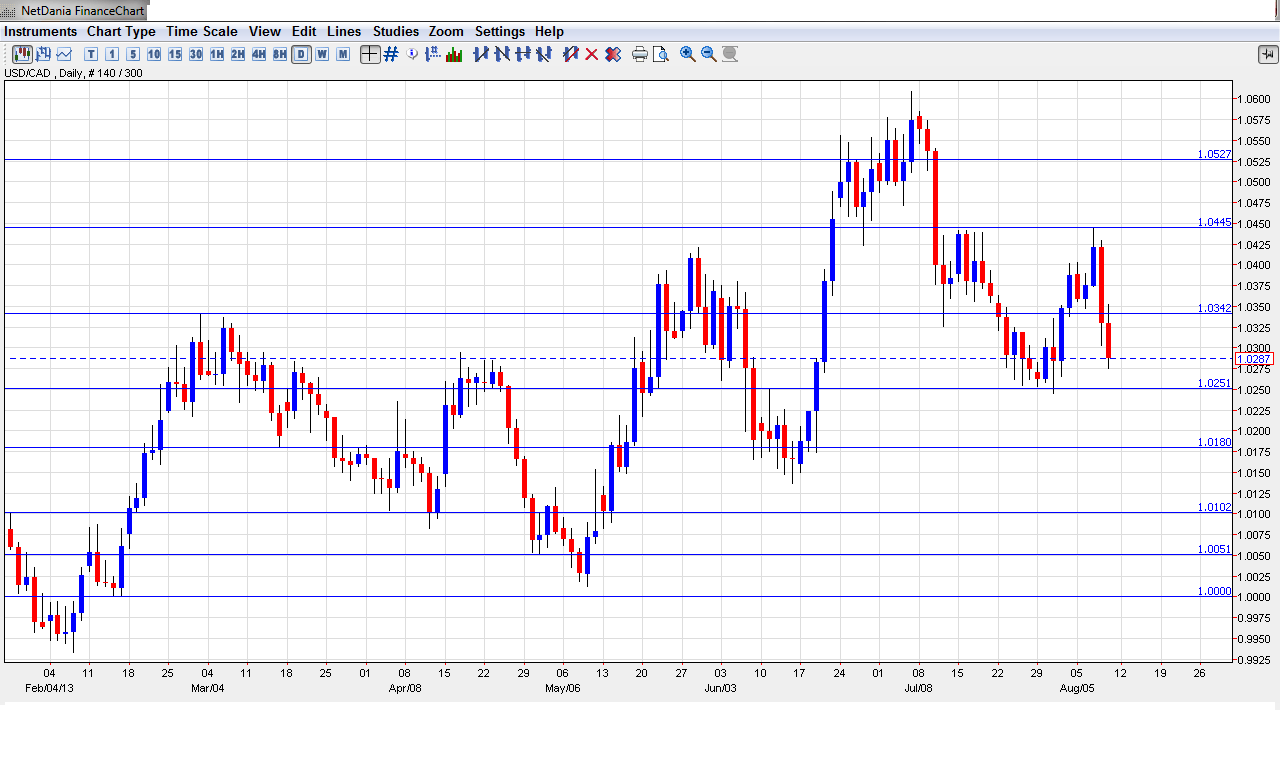The image size is (1280, 768).
Task: Open print preview icon
Action: (661, 54)
